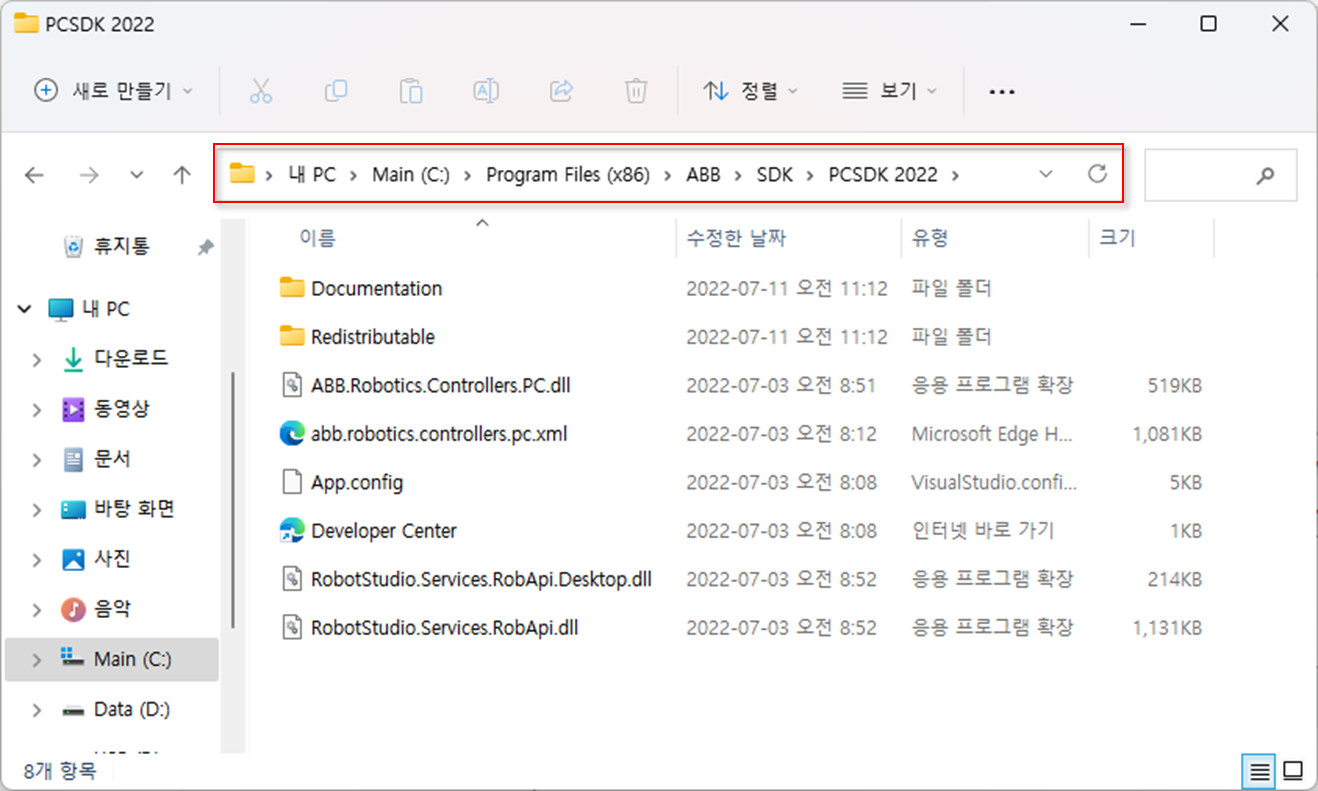The image size is (1318, 791).
Task: Select ABB.Robotics.Controllers.PC.dll file icon
Action: coord(292,385)
